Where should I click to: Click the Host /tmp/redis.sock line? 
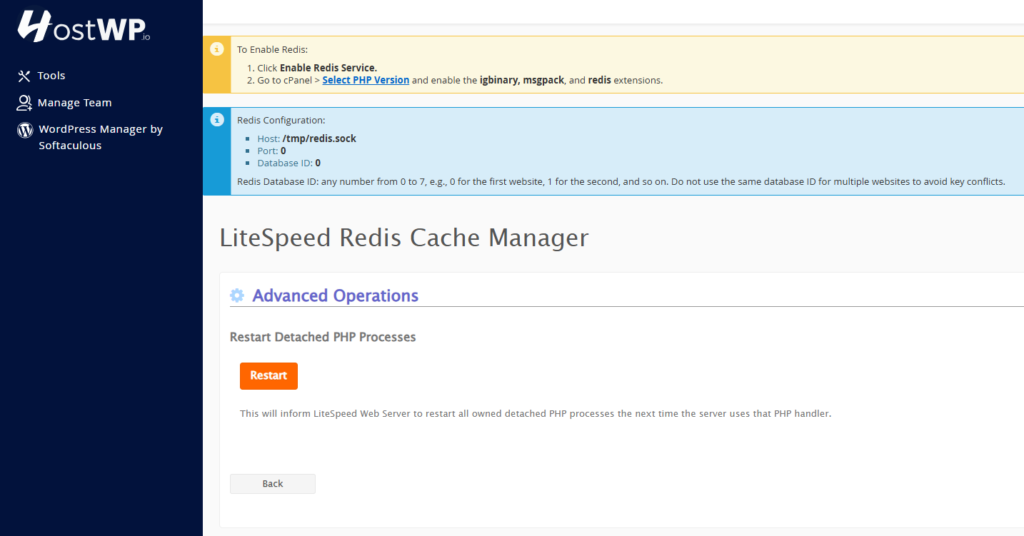point(306,138)
